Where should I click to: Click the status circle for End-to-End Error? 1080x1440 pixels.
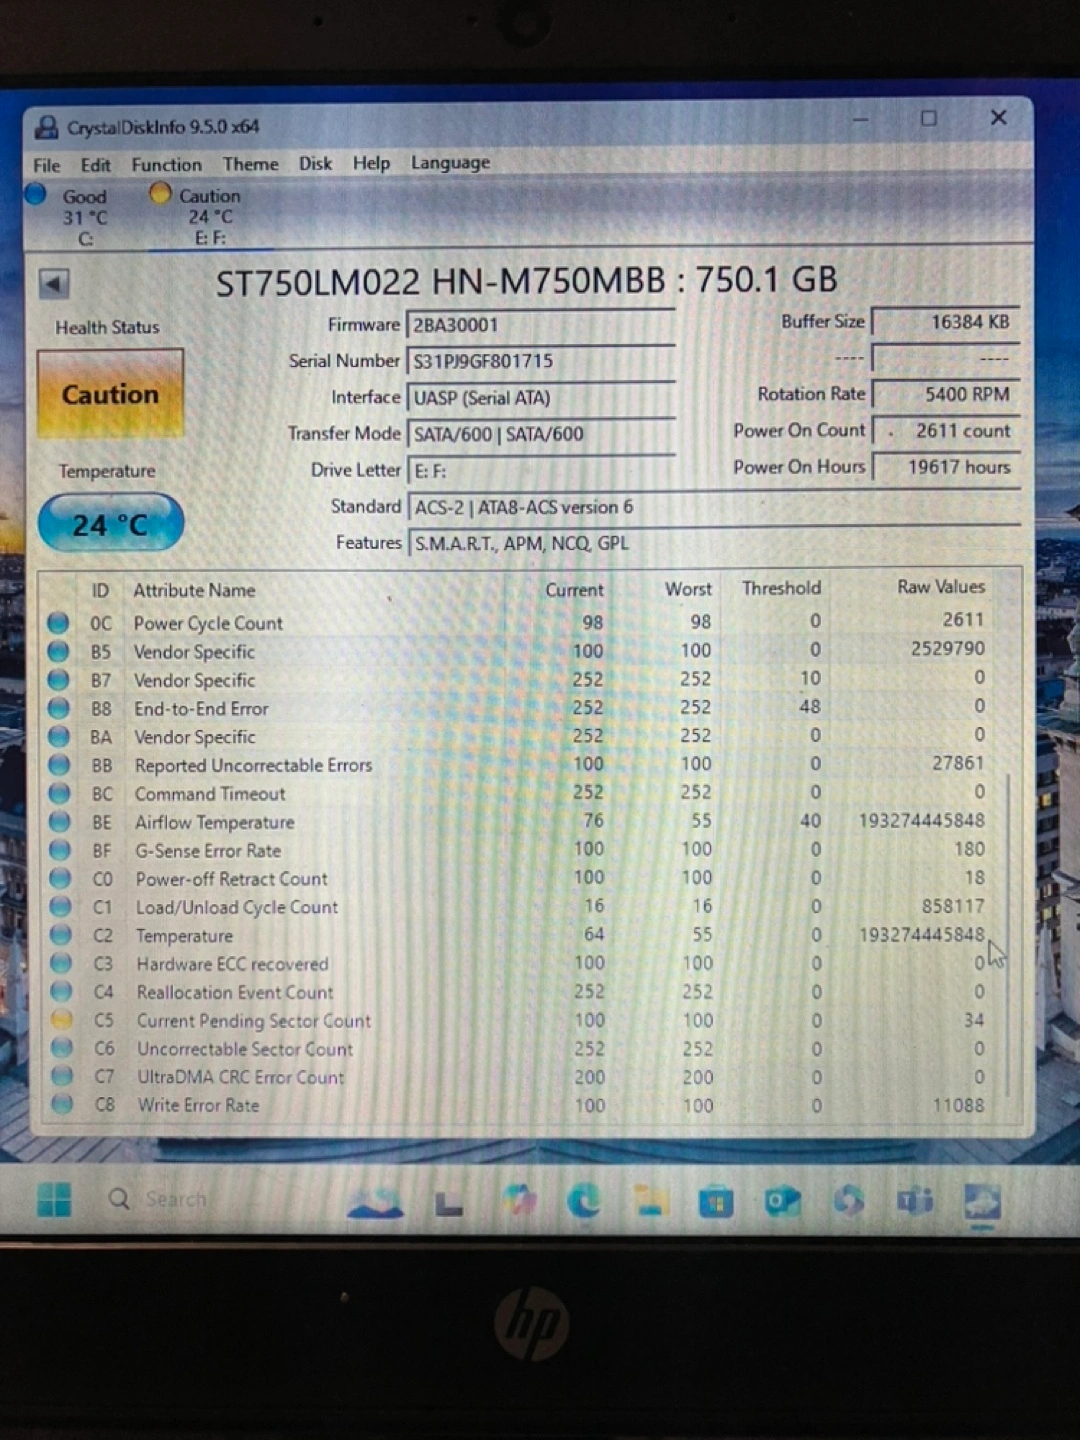pyautogui.click(x=59, y=709)
